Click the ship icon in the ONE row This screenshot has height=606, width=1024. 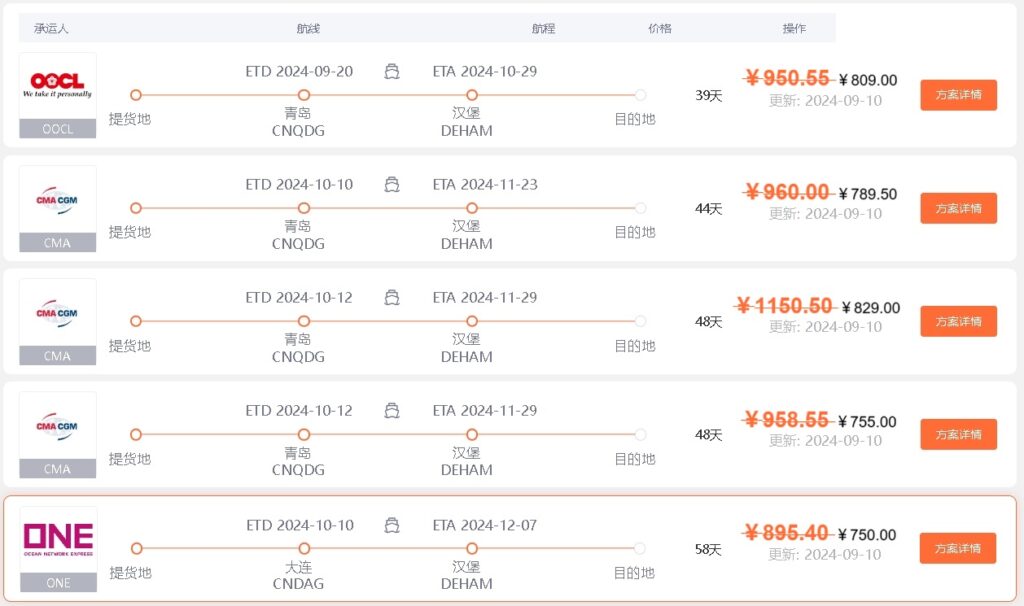(x=392, y=525)
